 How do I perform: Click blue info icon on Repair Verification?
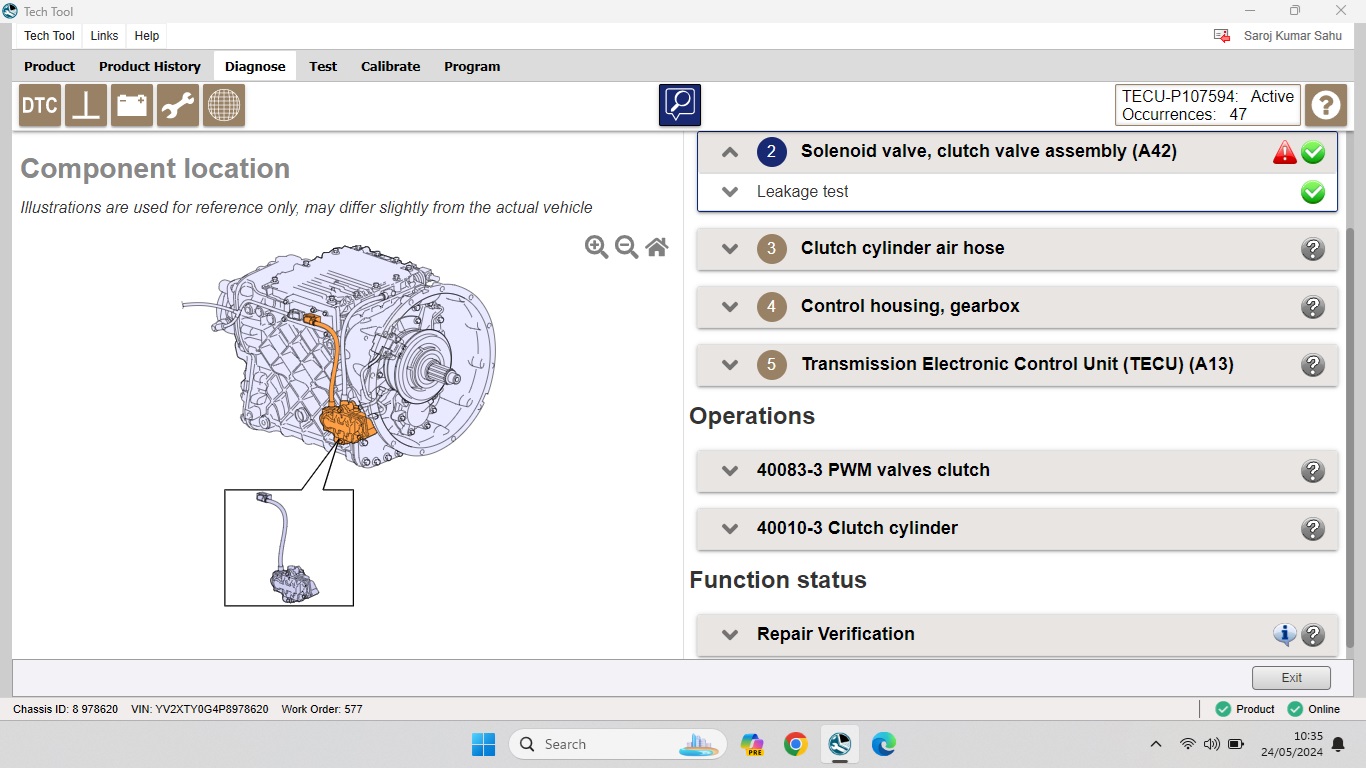click(x=1285, y=634)
